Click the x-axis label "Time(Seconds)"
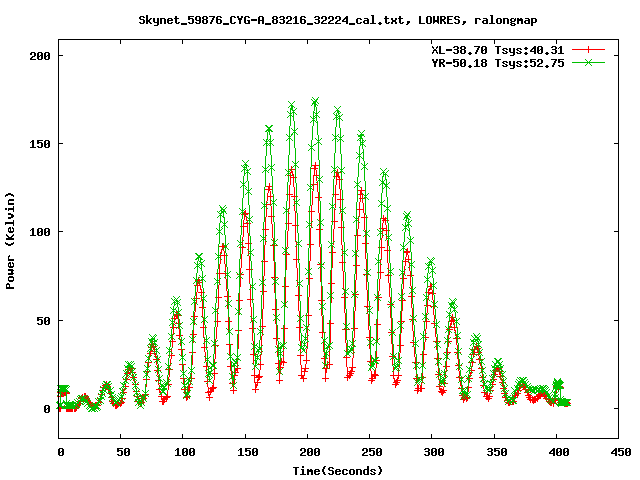640x480 pixels. [338, 471]
